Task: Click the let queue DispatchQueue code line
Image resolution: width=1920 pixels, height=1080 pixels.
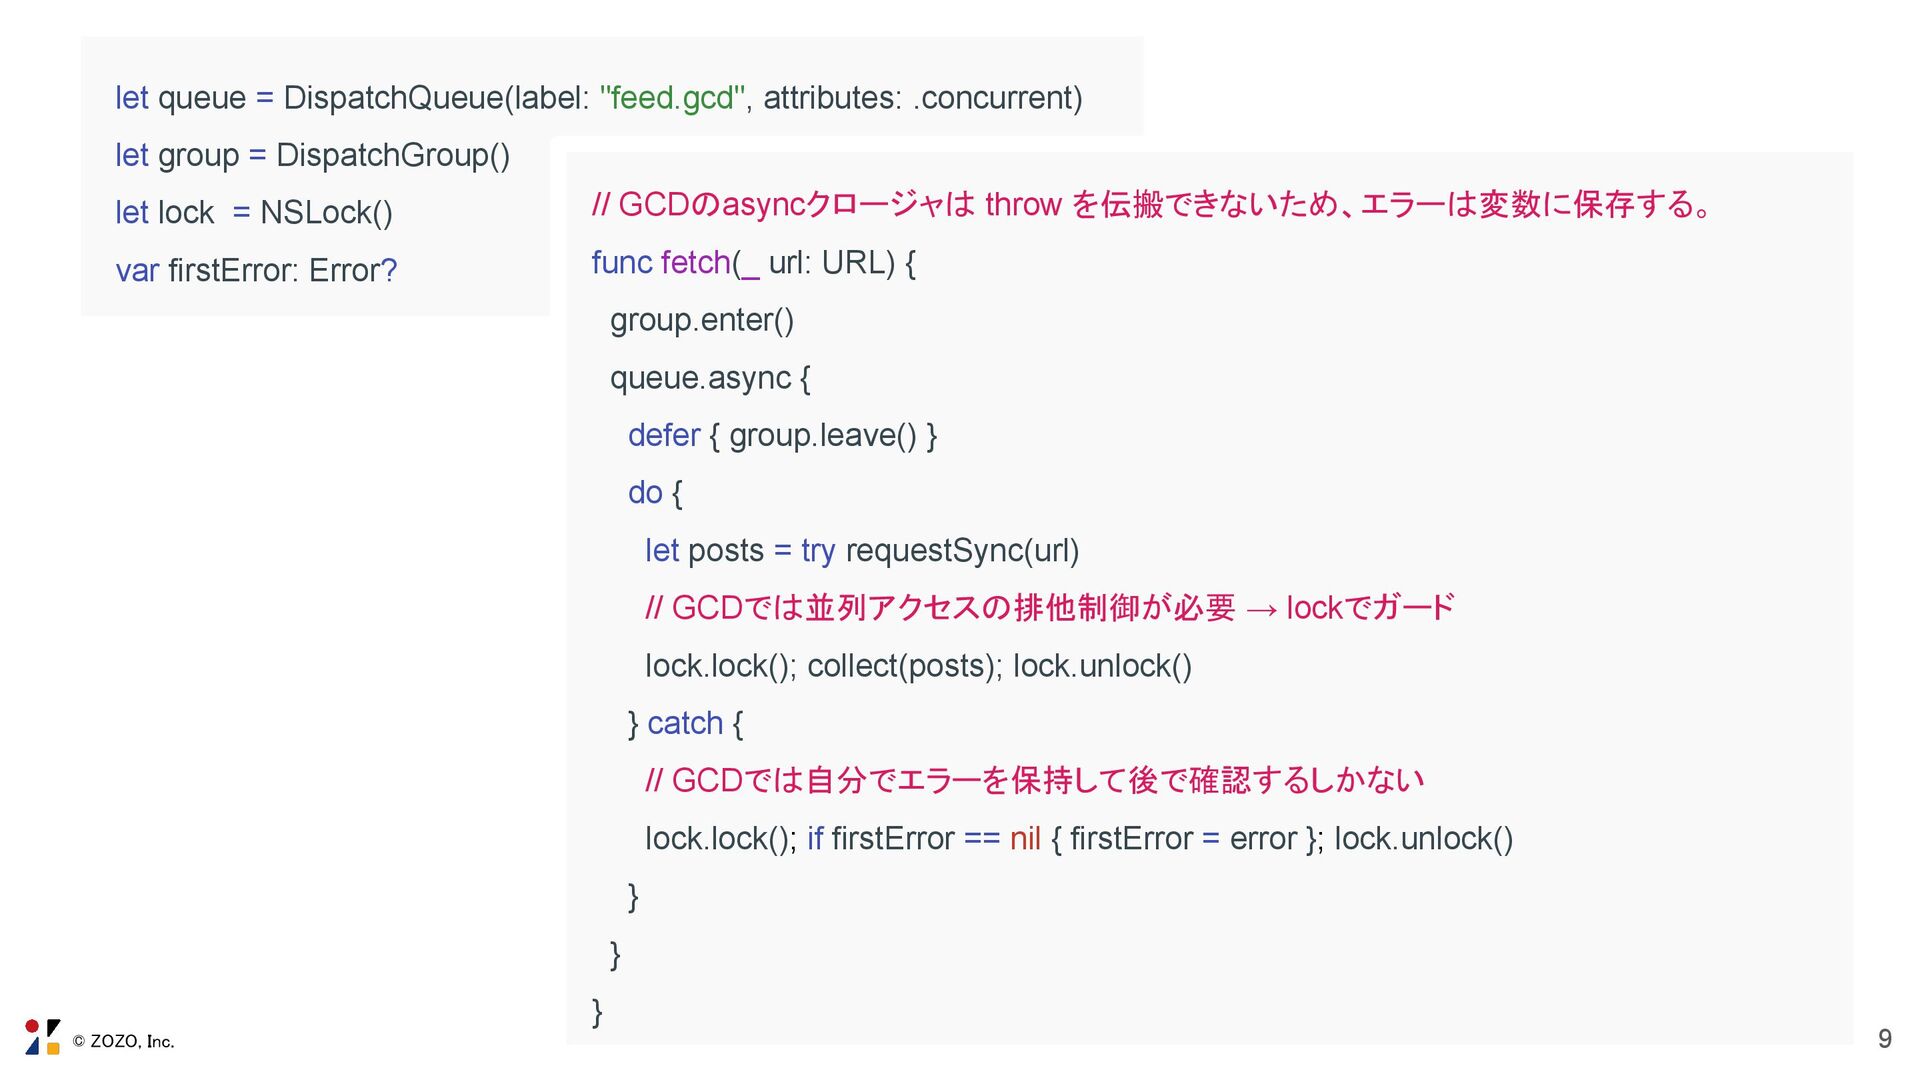Action: 598,98
